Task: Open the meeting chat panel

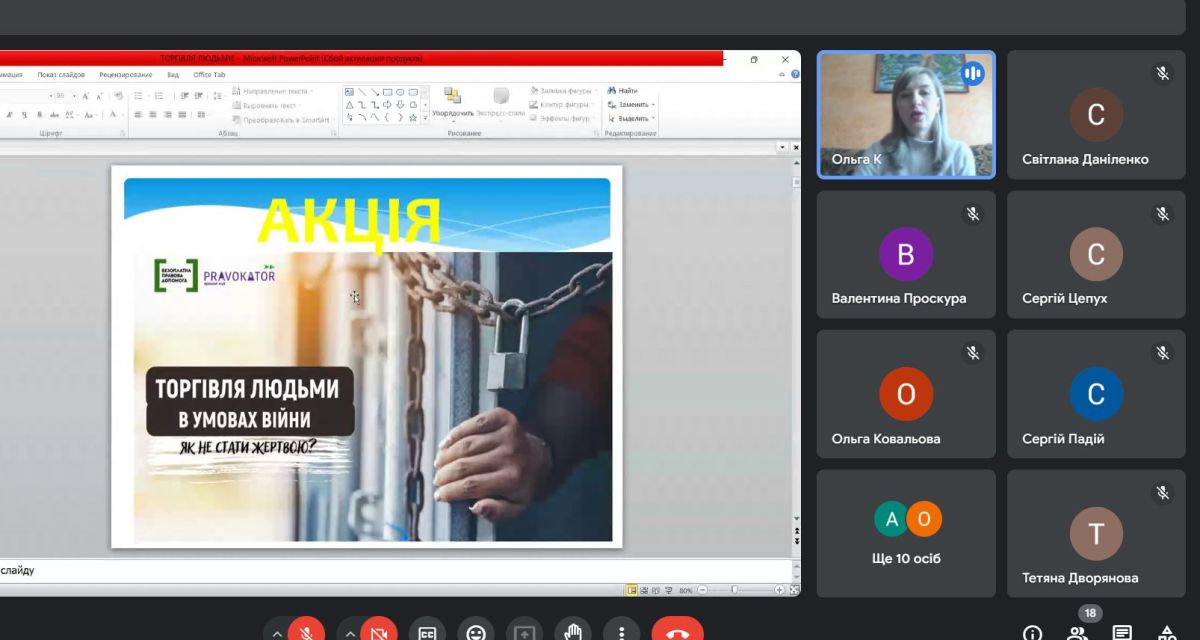Action: pyautogui.click(x=1122, y=633)
